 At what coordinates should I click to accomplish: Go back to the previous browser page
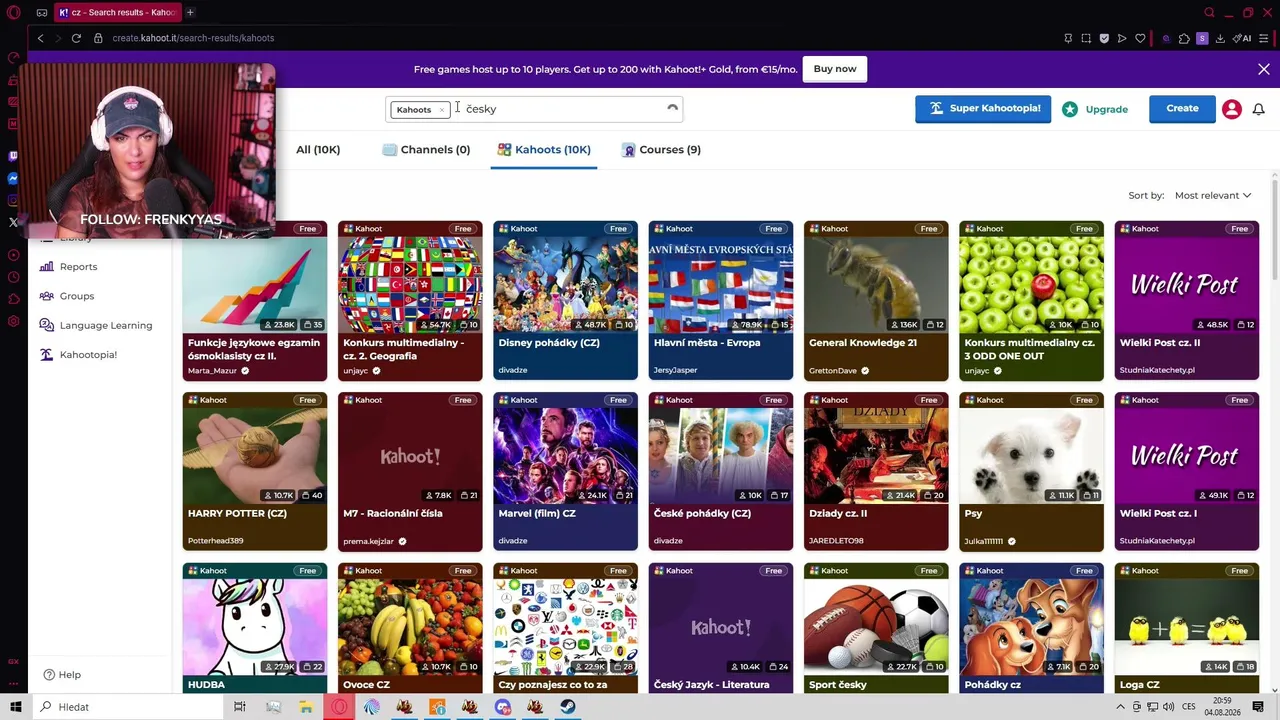point(40,38)
